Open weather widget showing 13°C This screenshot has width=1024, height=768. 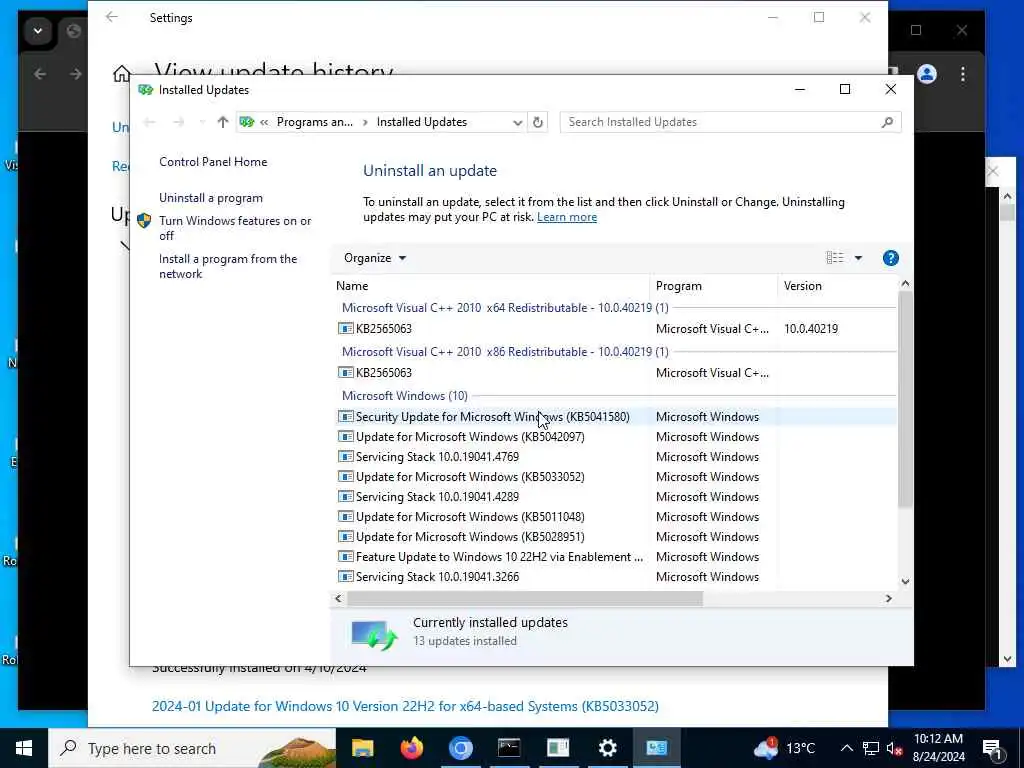coord(784,748)
